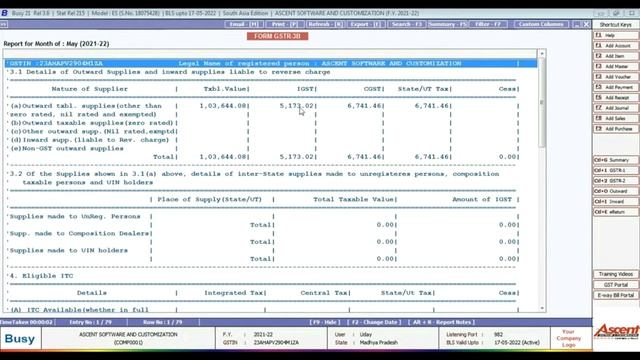Open Search F3 in the toolbar

pyautogui.click(x=406, y=24)
